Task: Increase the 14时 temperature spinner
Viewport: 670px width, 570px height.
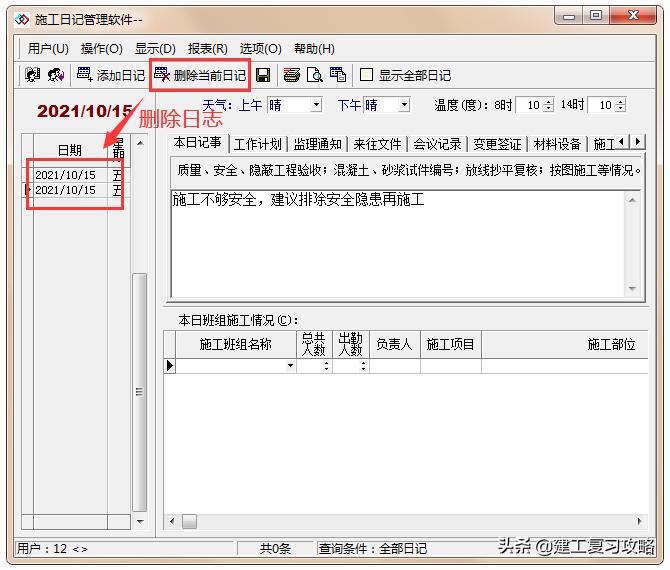Action: [x=621, y=101]
